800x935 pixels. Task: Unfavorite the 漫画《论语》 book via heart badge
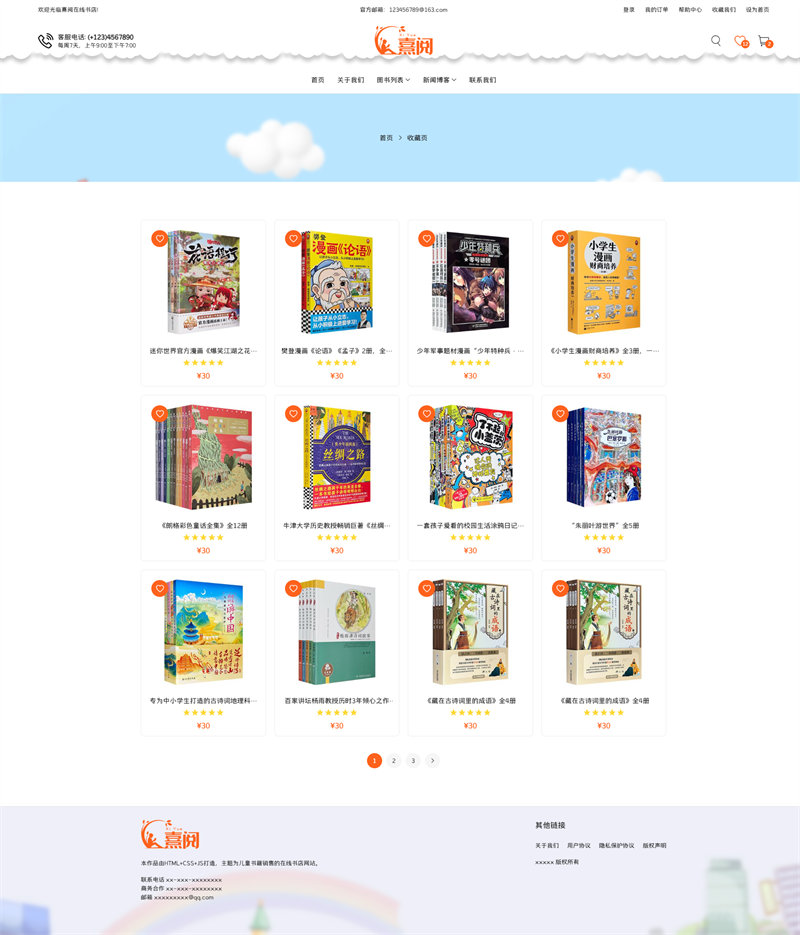[x=293, y=239]
